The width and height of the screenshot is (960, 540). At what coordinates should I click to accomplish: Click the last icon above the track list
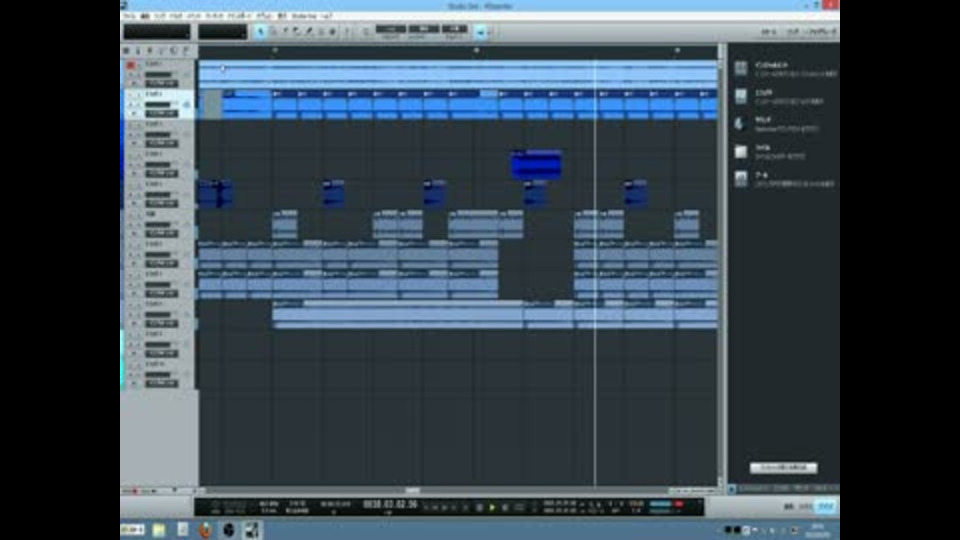pyautogui.click(x=187, y=51)
